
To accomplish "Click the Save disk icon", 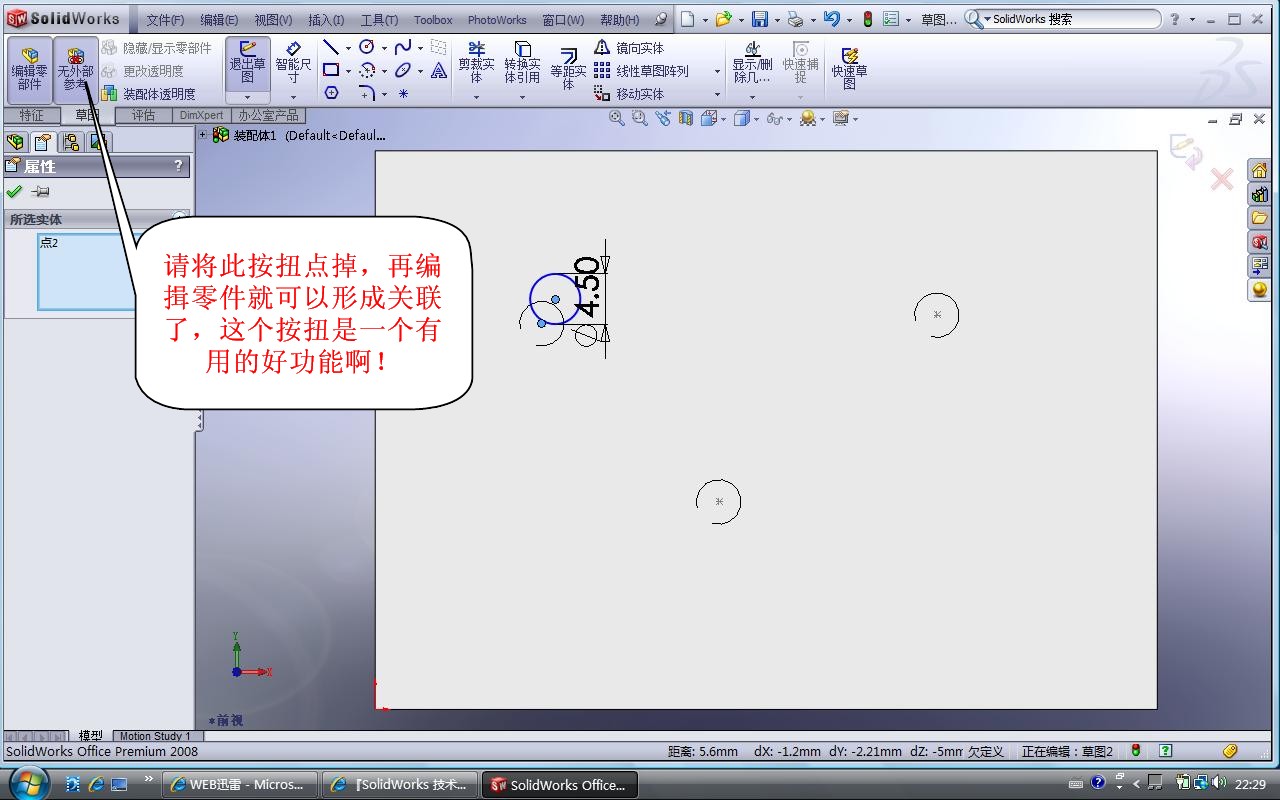I will coord(760,19).
